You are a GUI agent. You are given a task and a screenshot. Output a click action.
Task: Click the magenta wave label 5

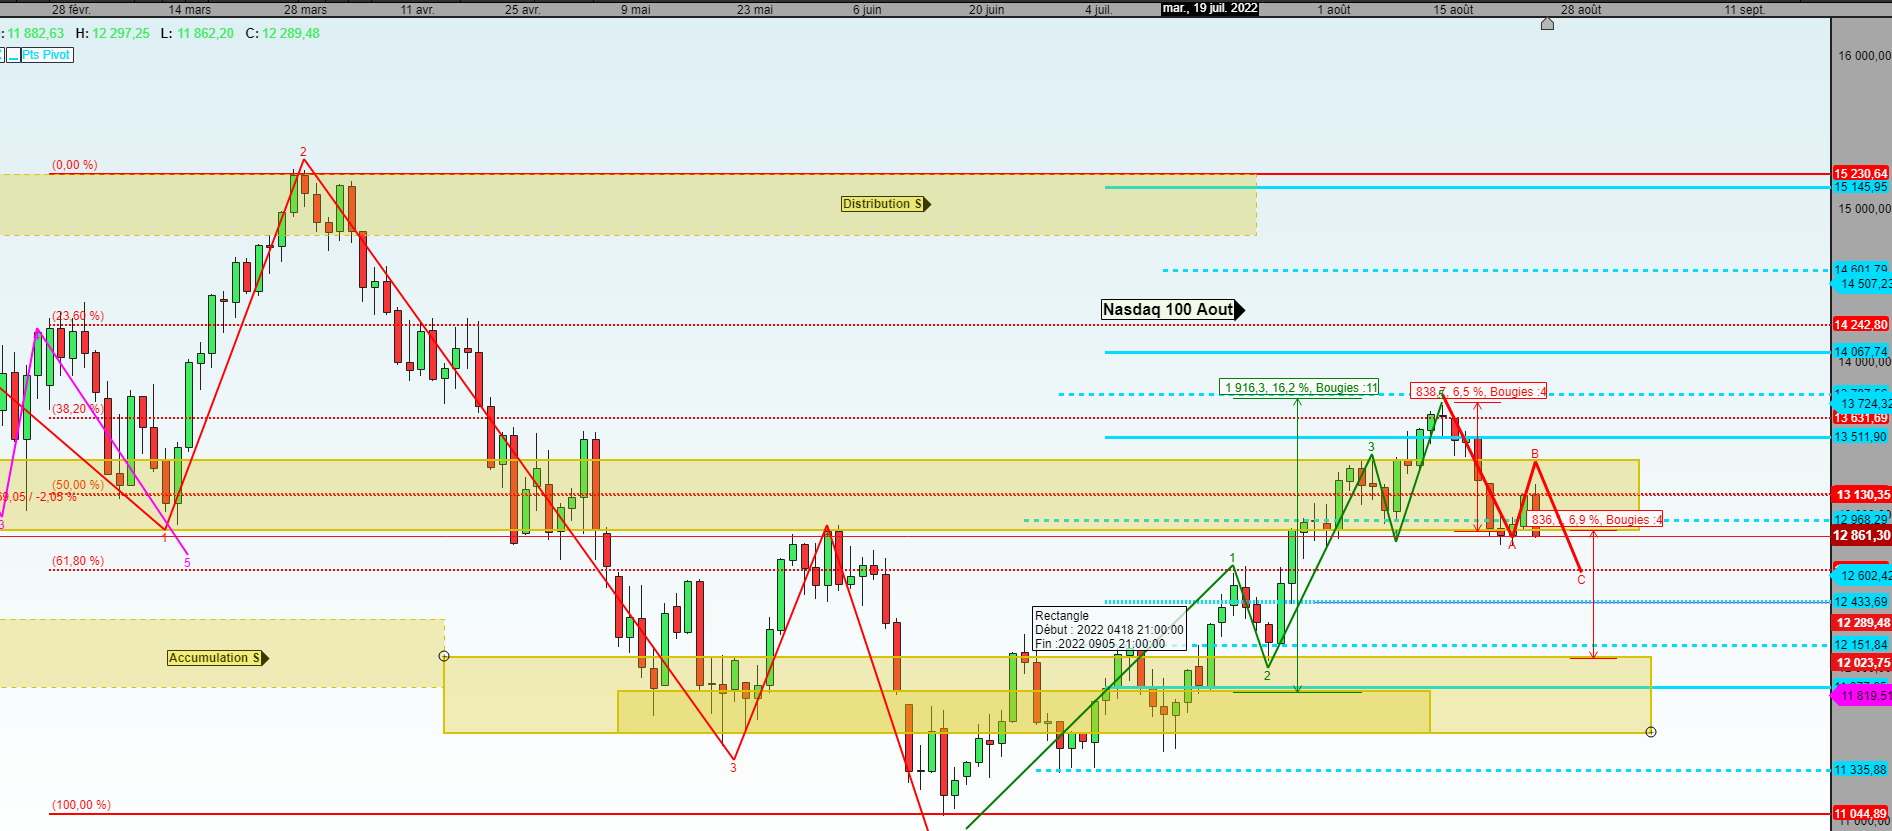(x=187, y=563)
